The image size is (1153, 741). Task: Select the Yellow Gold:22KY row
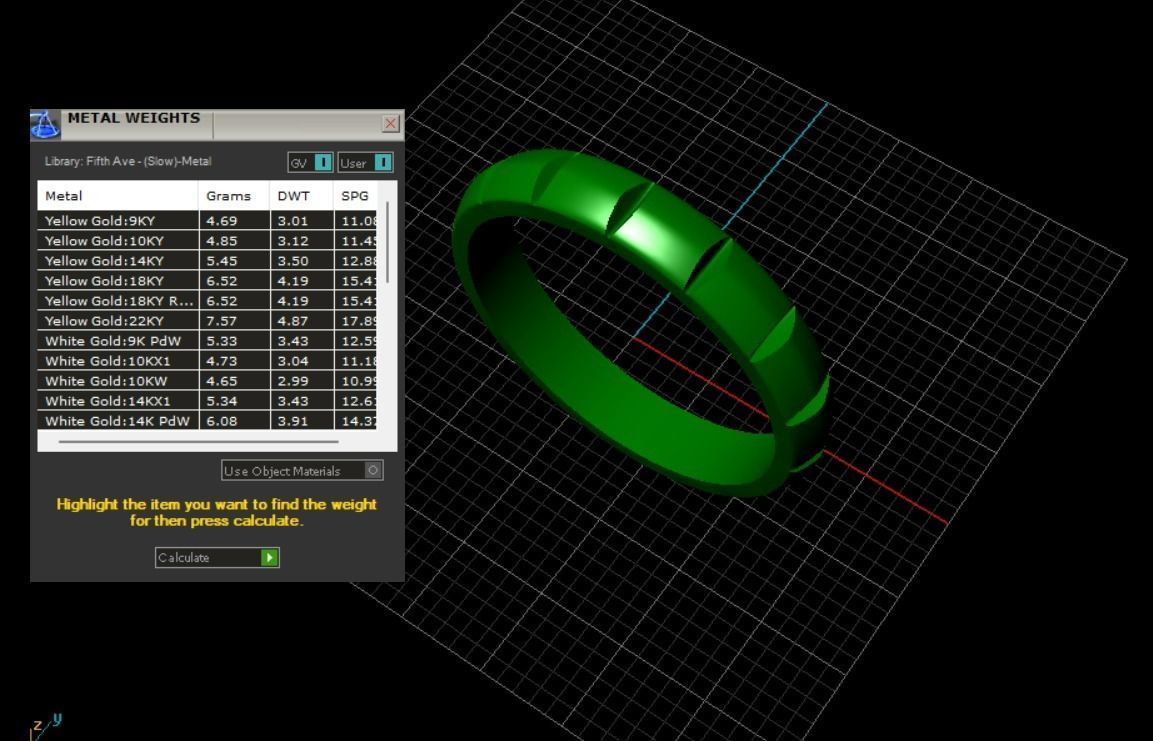(207, 321)
